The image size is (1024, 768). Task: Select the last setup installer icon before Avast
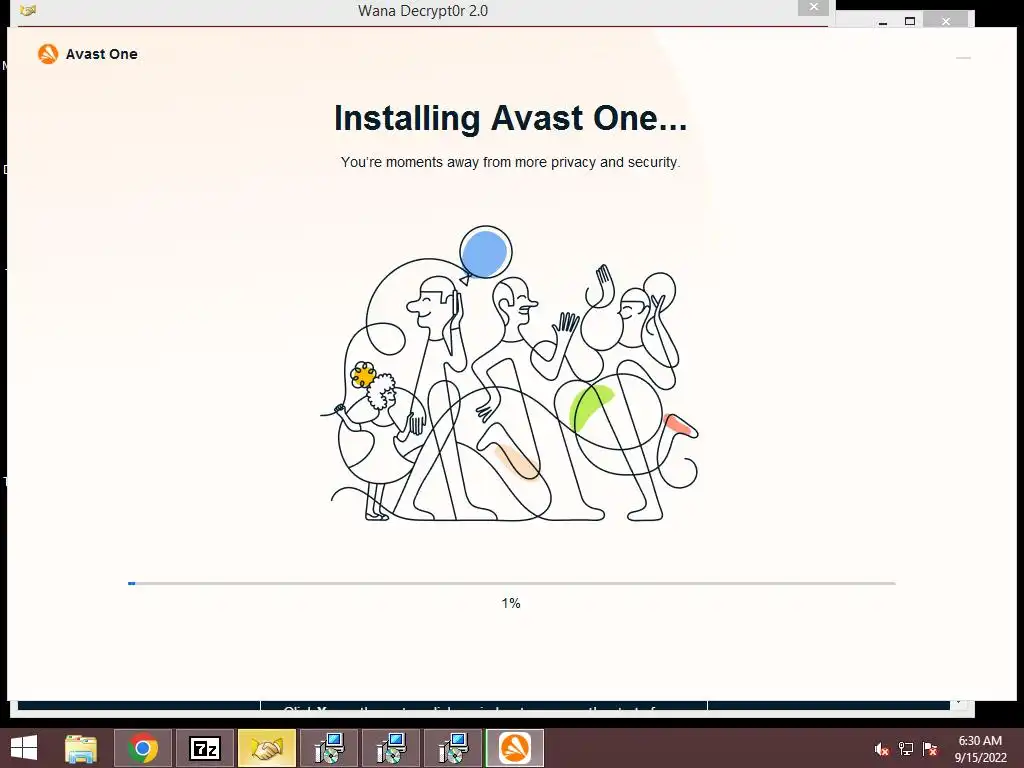point(453,748)
